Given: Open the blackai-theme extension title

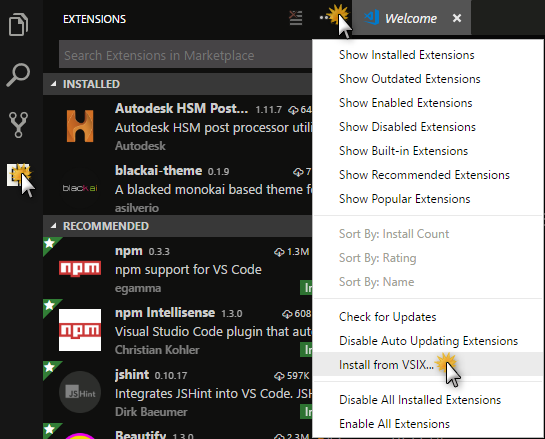Looking at the screenshot, I should pyautogui.click(x=158, y=171).
